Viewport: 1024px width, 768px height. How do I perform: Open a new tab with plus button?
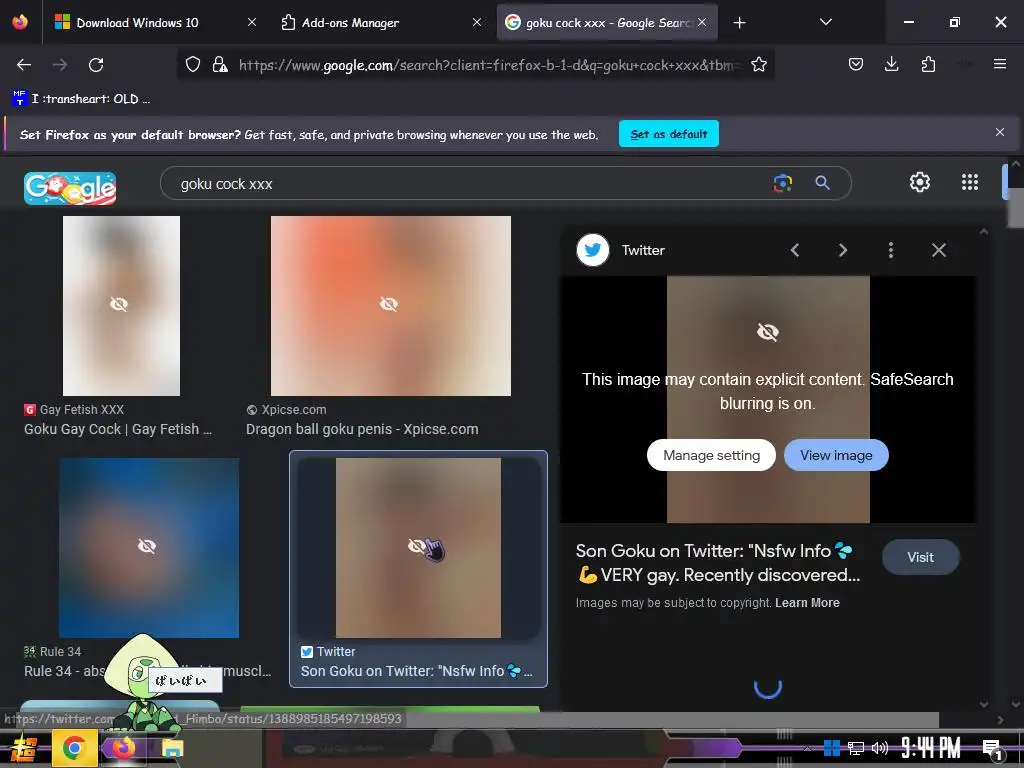(739, 23)
